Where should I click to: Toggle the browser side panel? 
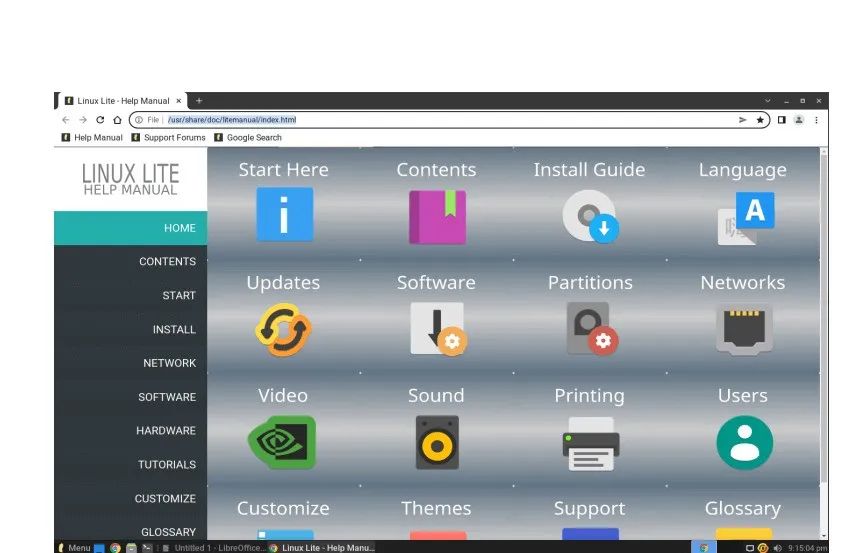(x=781, y=120)
